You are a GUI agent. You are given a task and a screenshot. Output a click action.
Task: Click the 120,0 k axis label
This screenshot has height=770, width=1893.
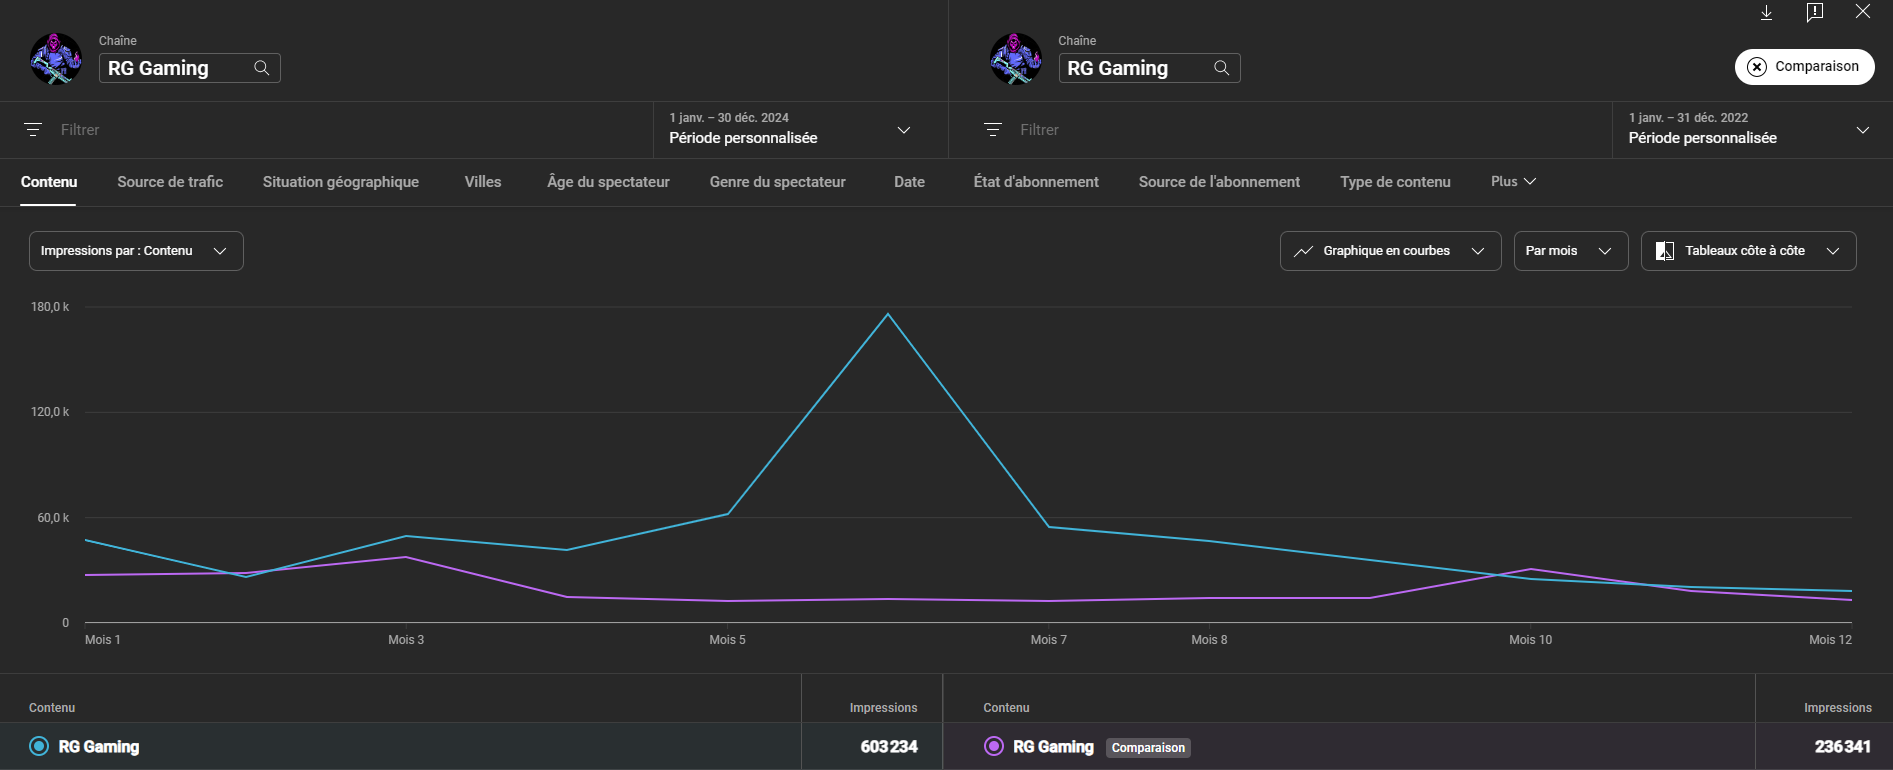(x=50, y=412)
